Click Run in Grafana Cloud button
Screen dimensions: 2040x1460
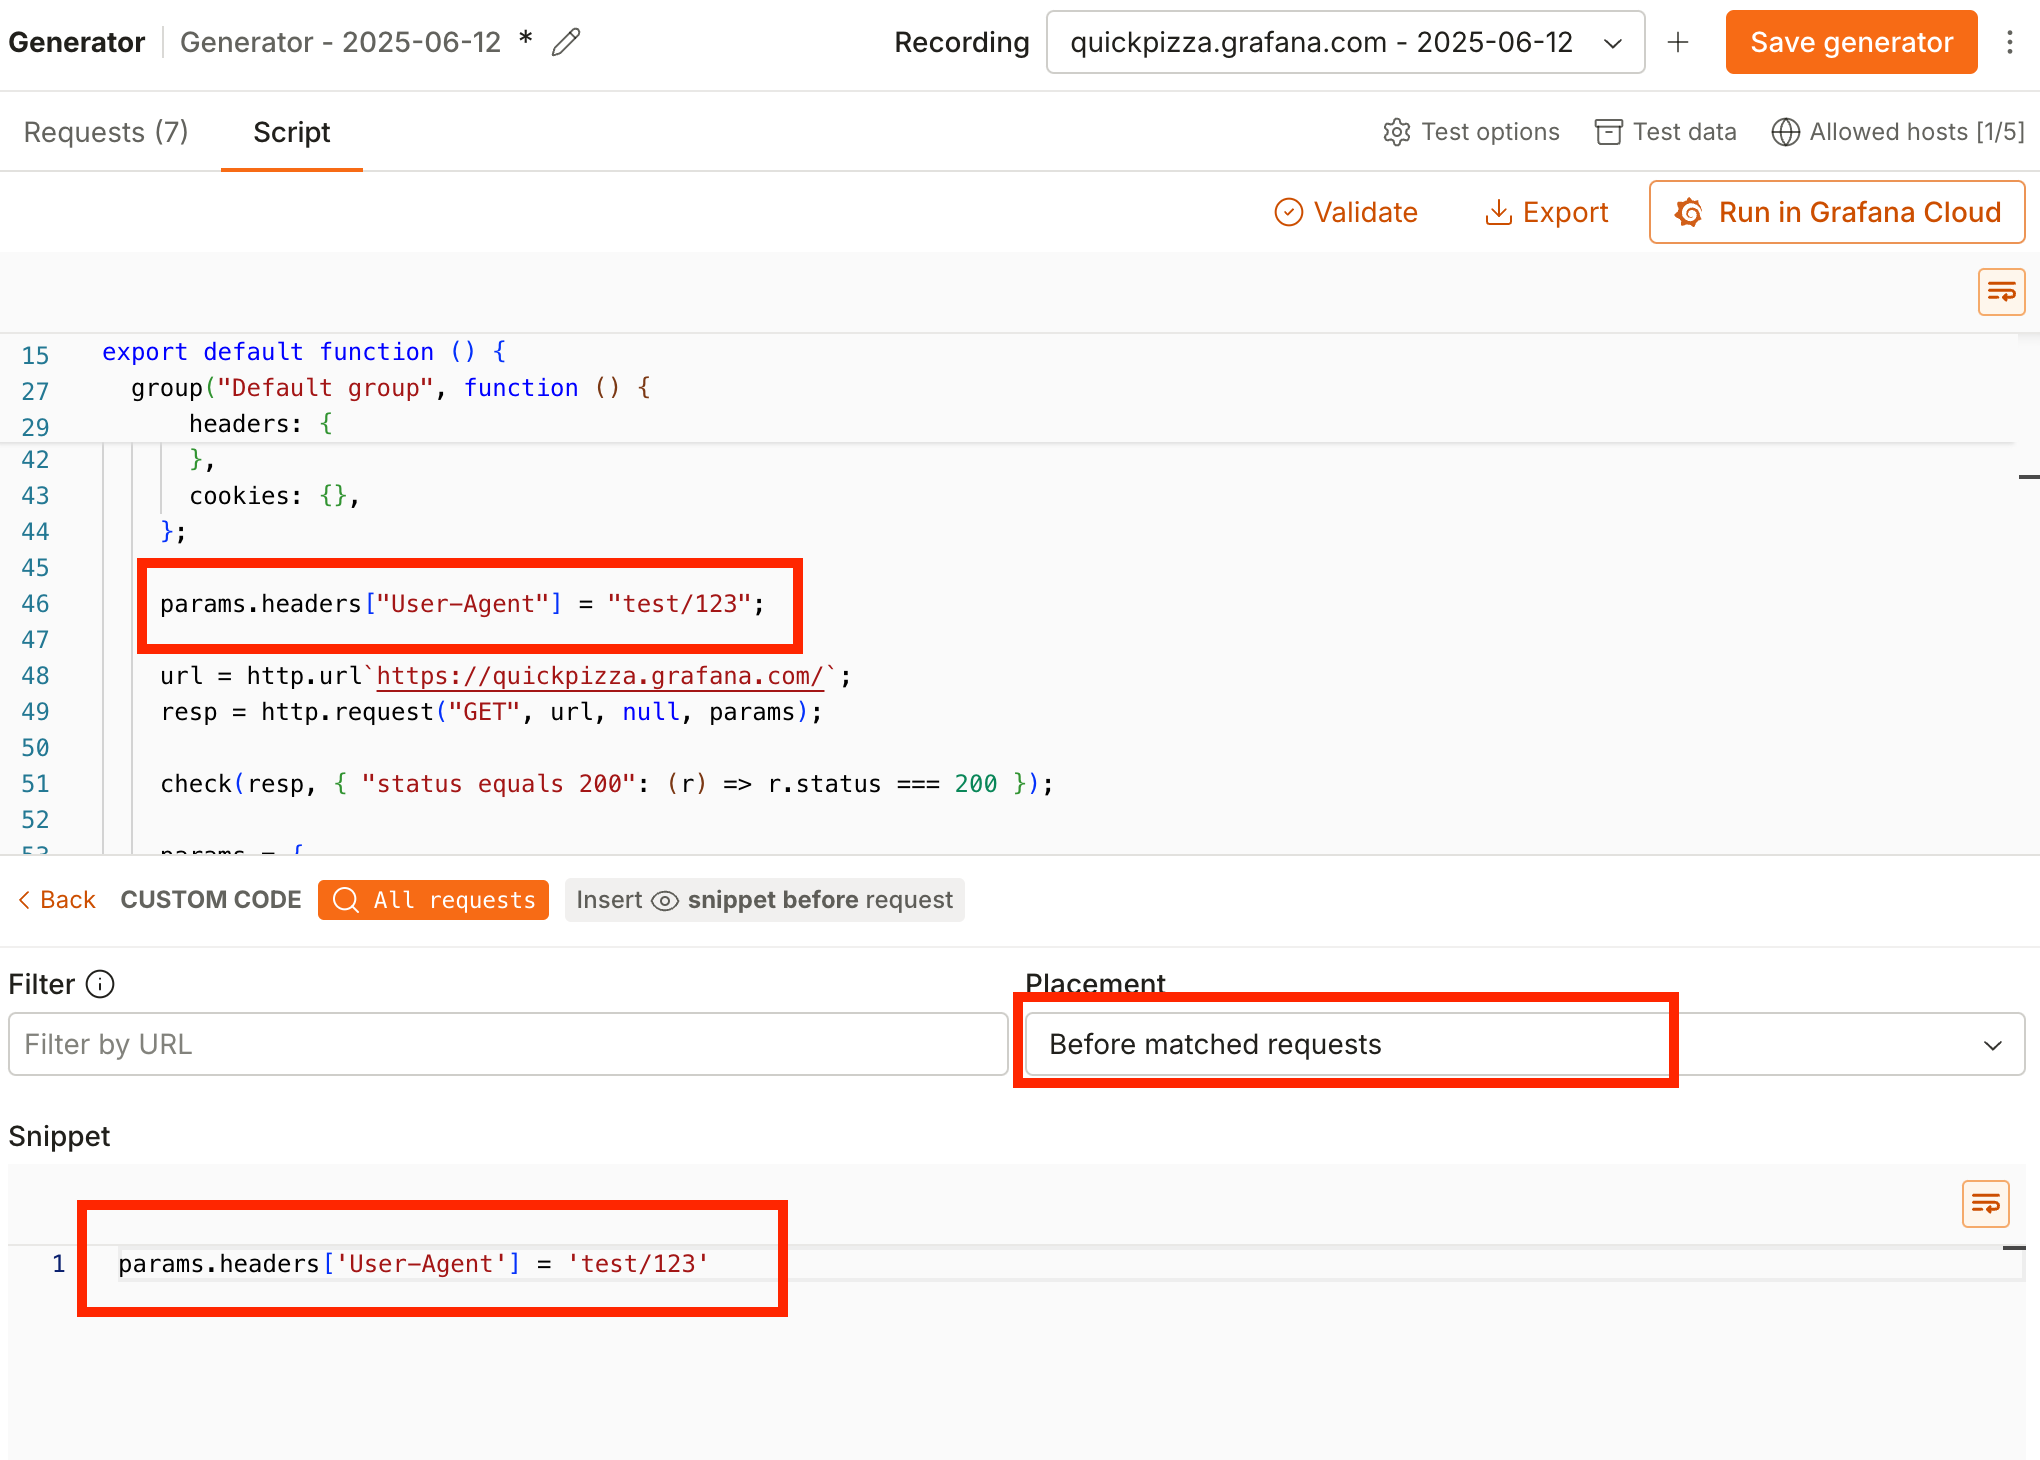click(x=1837, y=212)
